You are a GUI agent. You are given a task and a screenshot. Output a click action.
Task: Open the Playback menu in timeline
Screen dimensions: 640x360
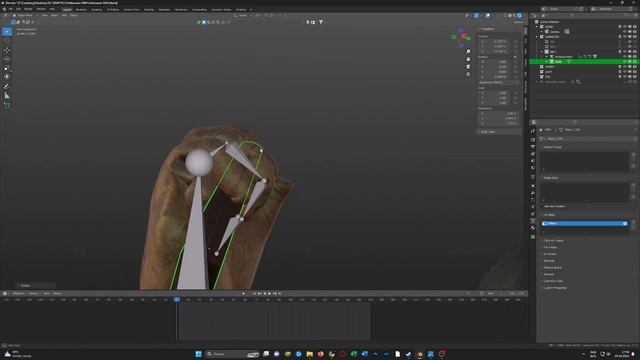[18, 293]
